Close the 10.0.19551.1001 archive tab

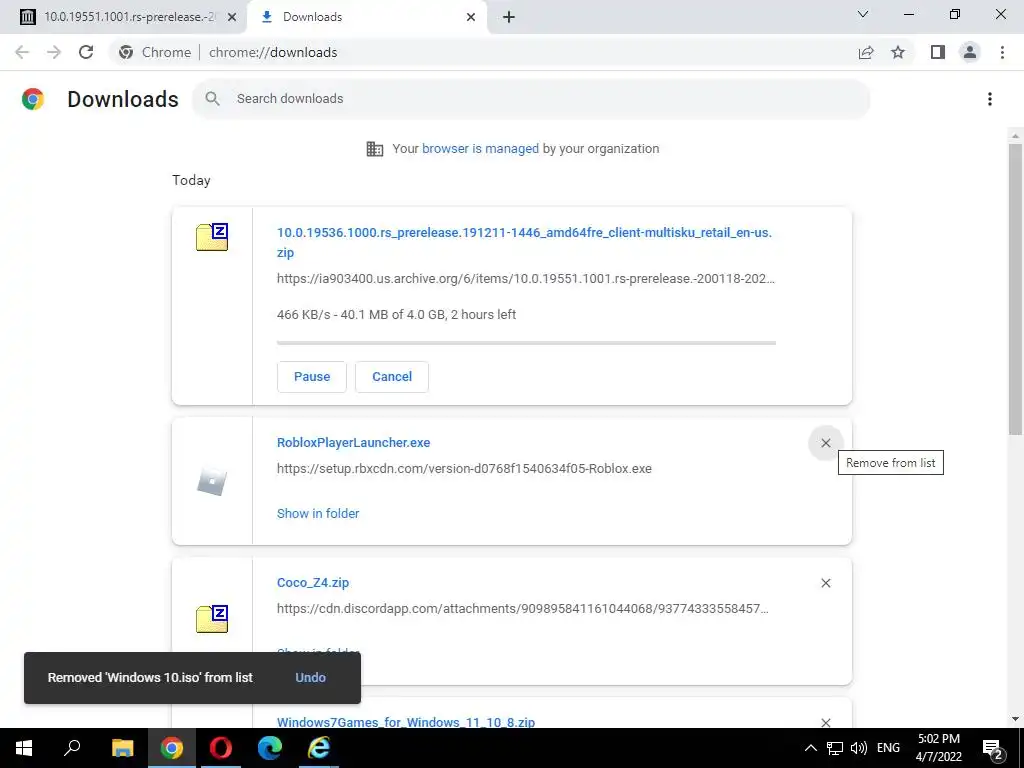[231, 17]
